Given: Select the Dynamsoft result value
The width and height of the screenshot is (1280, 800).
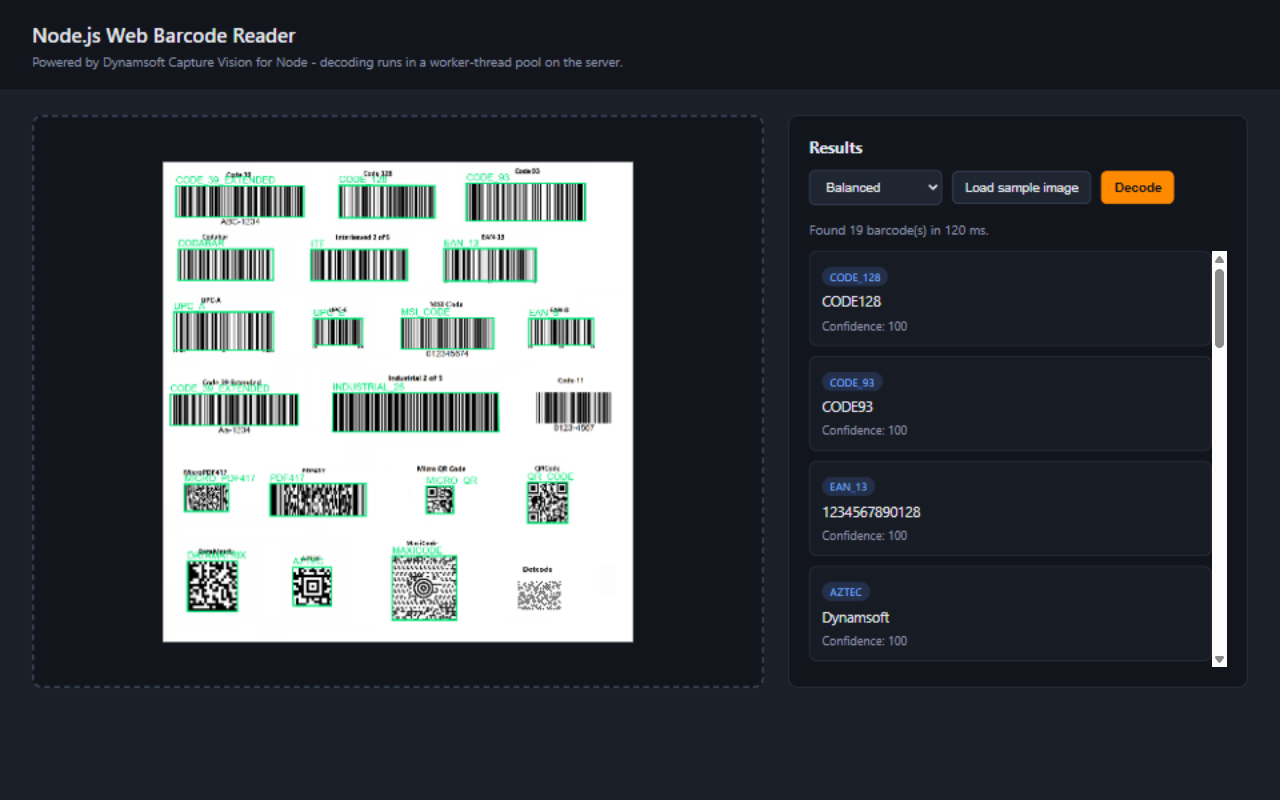Looking at the screenshot, I should click(855, 617).
